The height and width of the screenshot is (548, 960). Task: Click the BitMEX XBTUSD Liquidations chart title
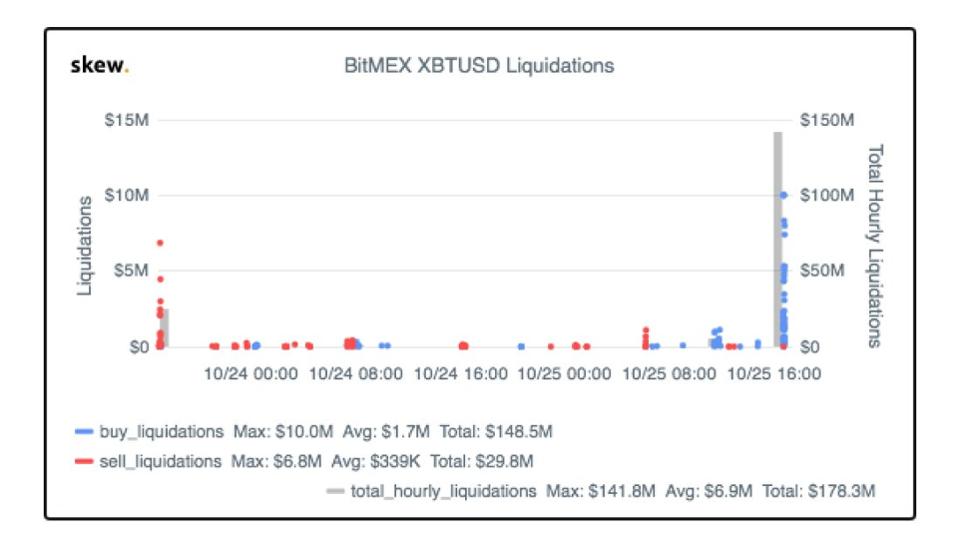tap(479, 66)
